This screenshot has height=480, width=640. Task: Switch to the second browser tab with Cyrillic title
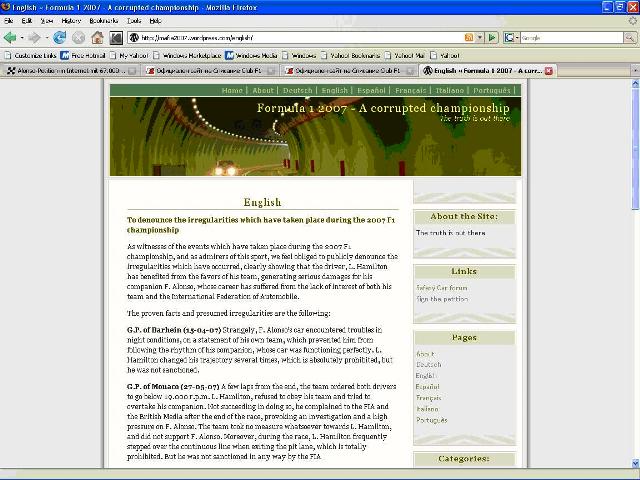click(x=209, y=71)
